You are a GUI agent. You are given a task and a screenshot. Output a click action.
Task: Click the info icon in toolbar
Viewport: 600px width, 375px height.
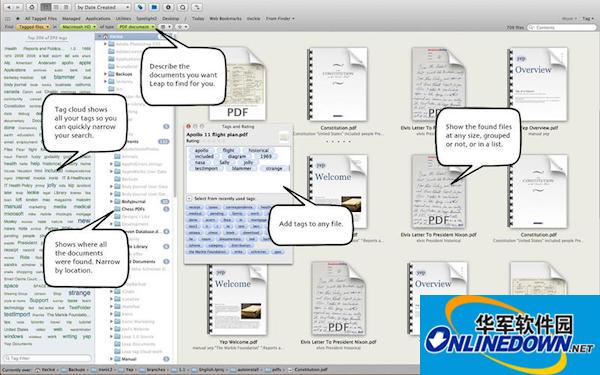click(x=168, y=7)
